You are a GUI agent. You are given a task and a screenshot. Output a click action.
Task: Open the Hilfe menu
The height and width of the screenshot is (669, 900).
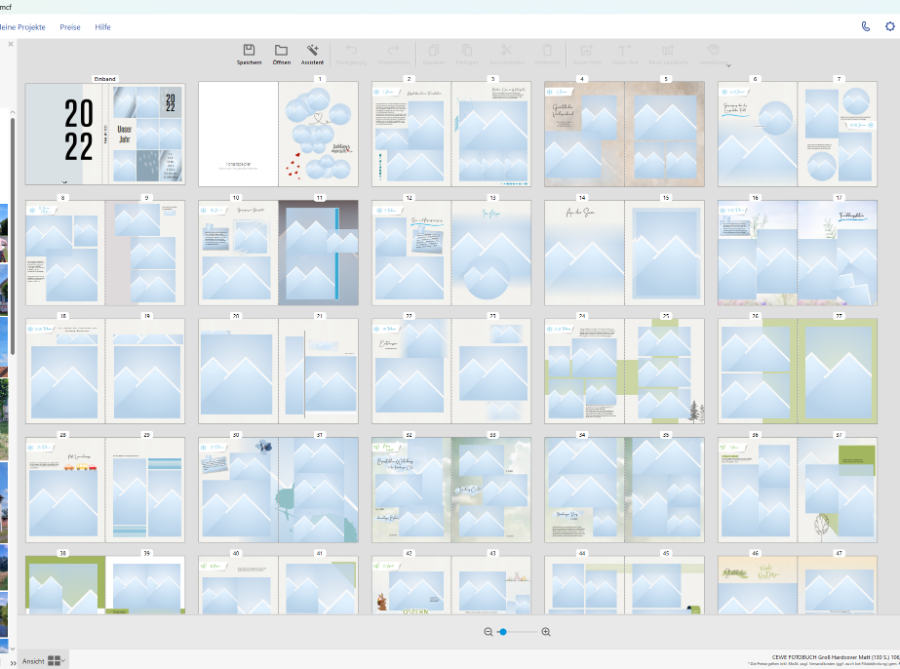(103, 27)
